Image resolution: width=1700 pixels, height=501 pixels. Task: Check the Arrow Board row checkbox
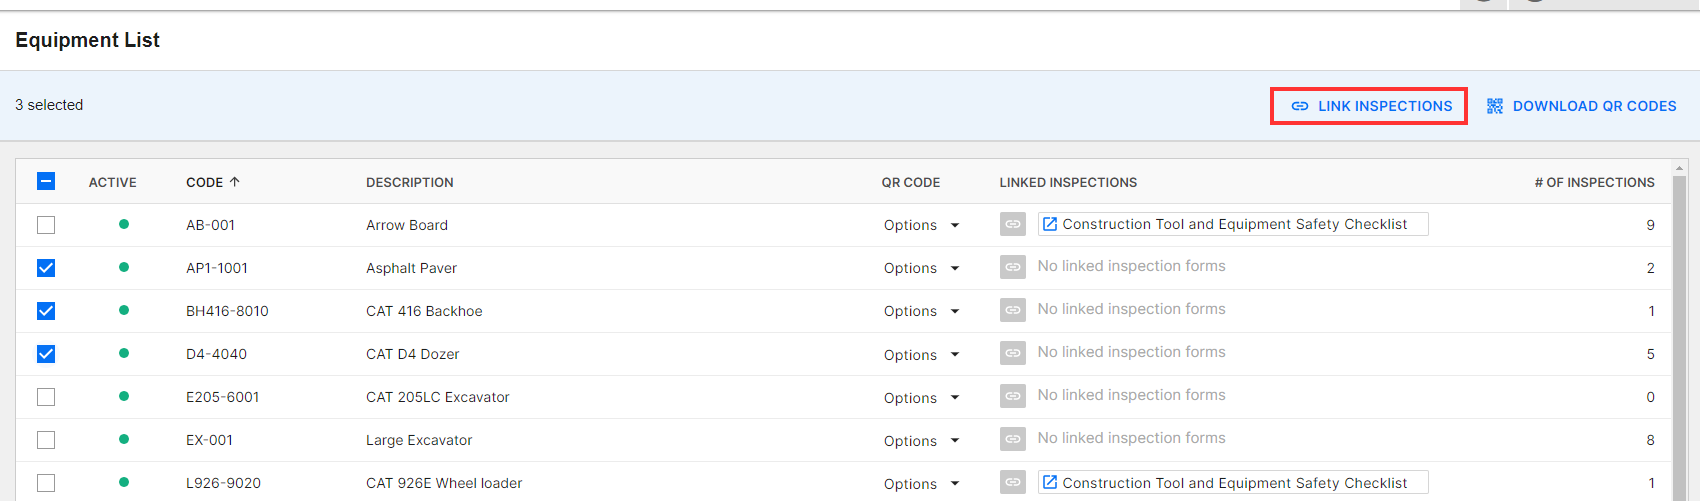click(46, 225)
